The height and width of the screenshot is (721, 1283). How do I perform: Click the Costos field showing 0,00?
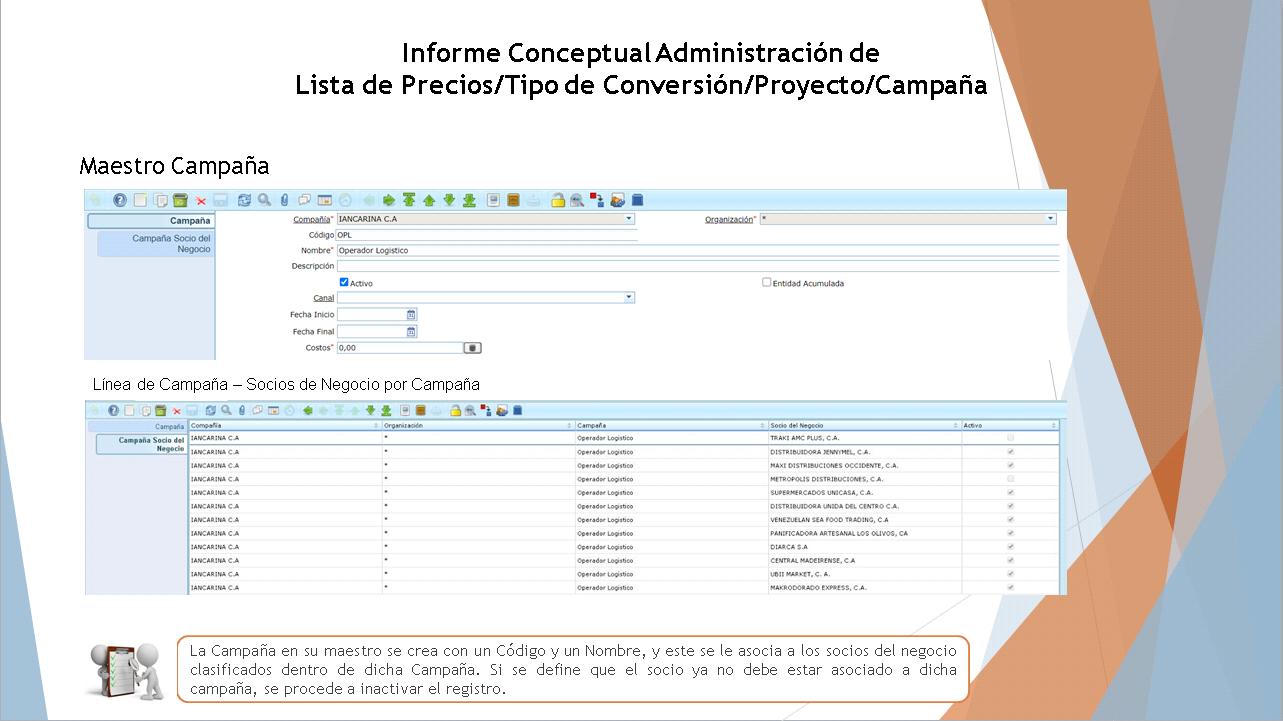[400, 348]
